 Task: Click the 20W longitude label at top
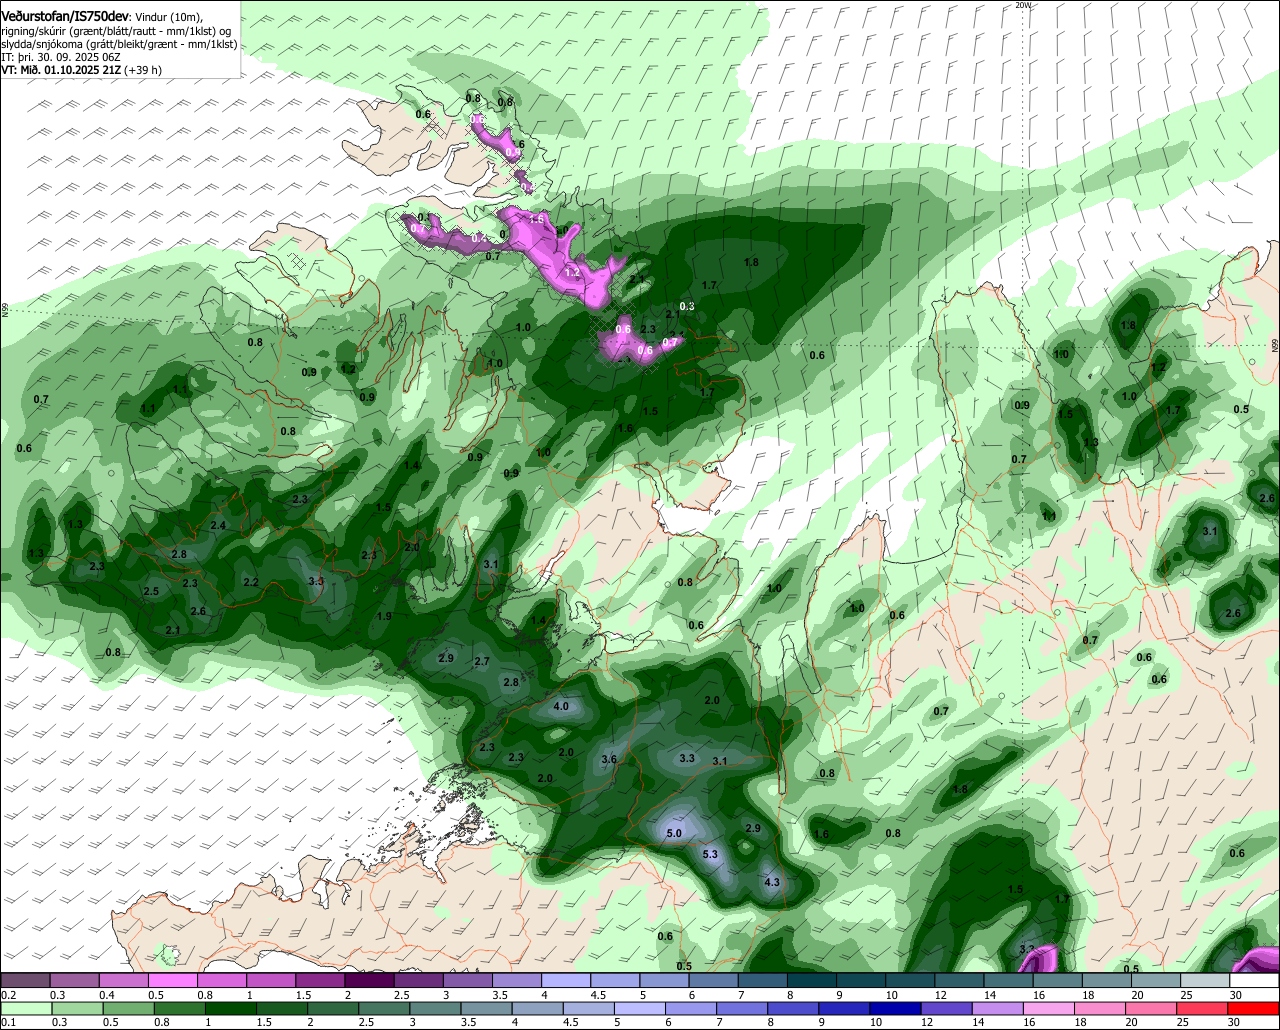(x=1022, y=5)
